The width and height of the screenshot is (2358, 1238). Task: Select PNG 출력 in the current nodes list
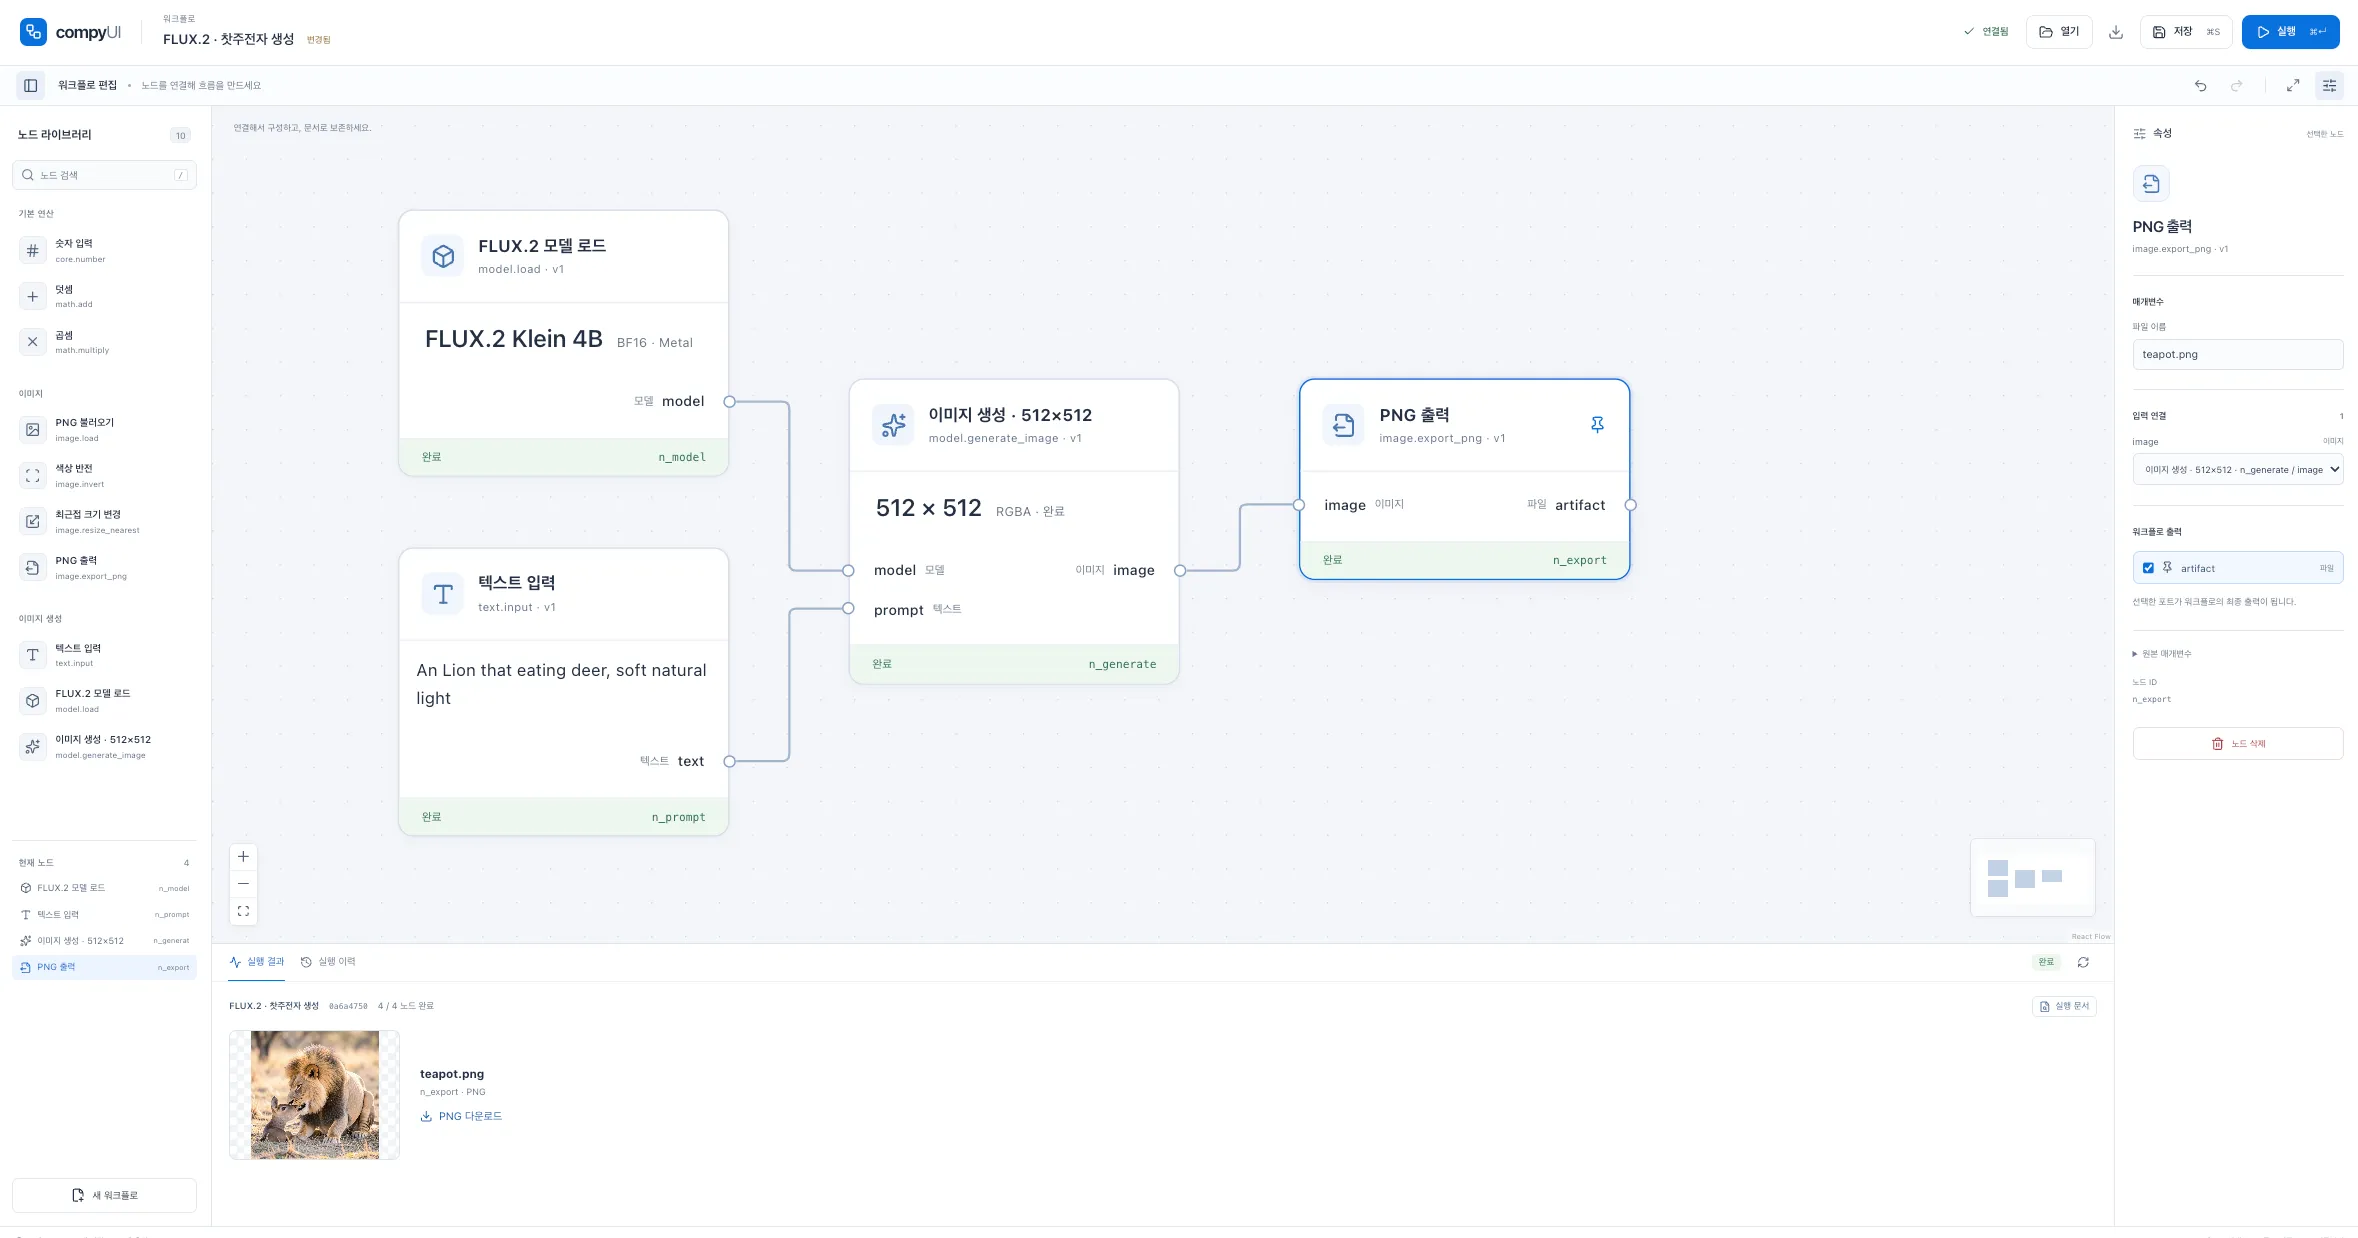pyautogui.click(x=105, y=967)
